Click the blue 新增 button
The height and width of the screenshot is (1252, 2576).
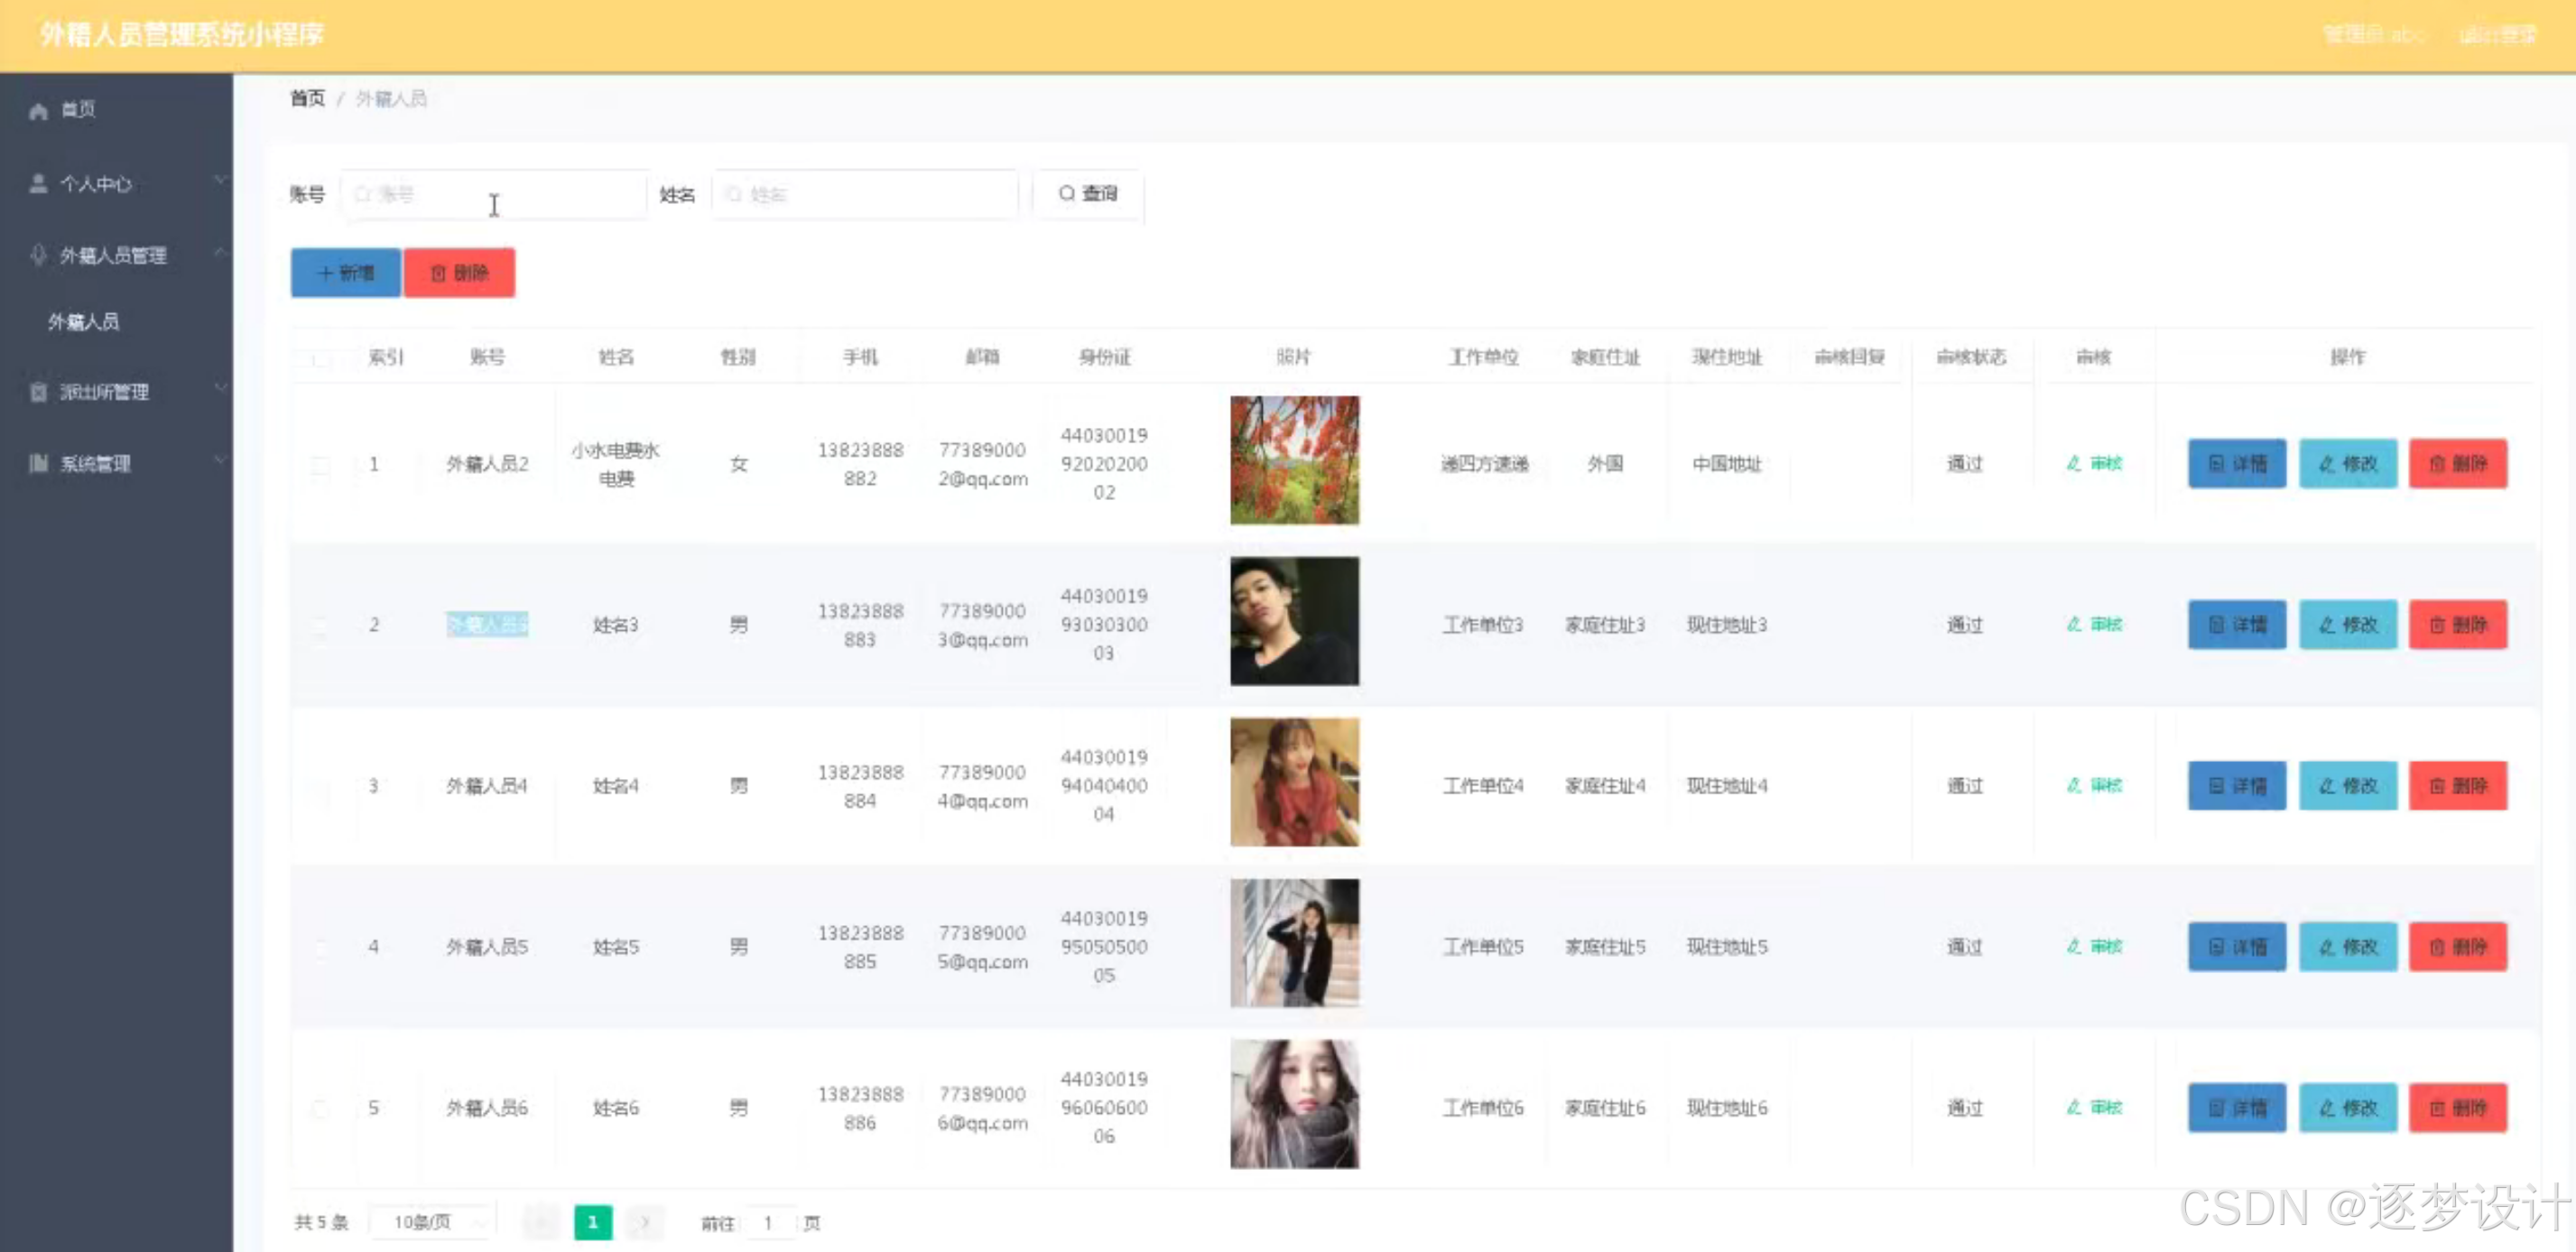345,273
